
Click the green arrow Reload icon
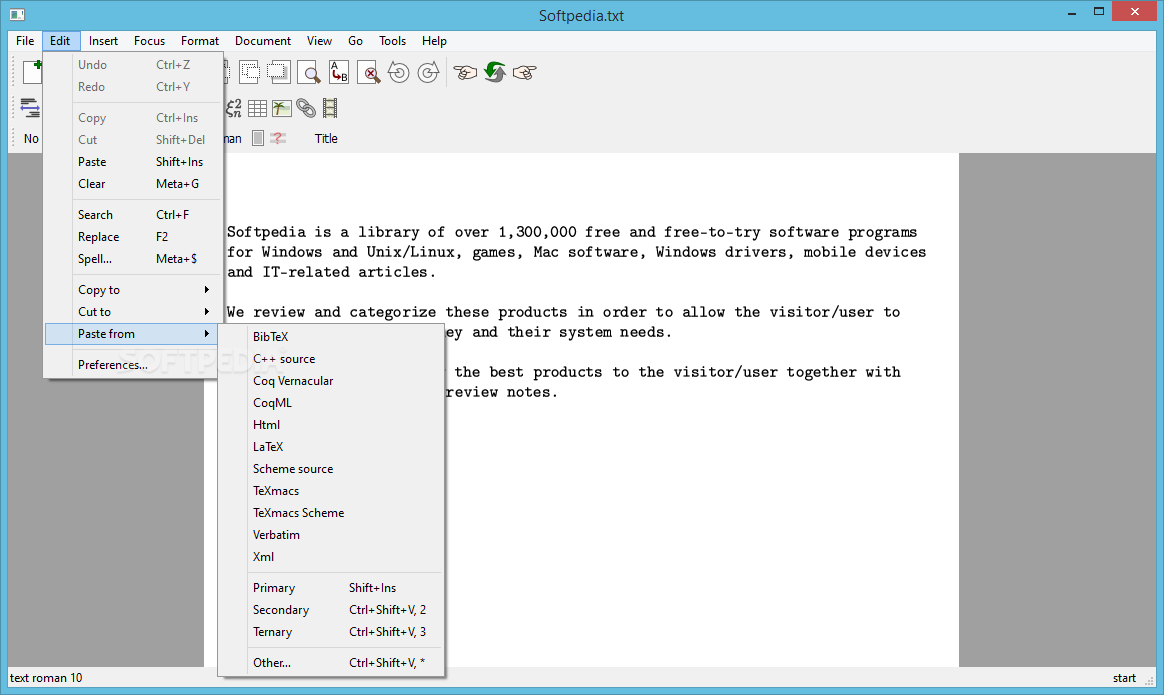495,72
